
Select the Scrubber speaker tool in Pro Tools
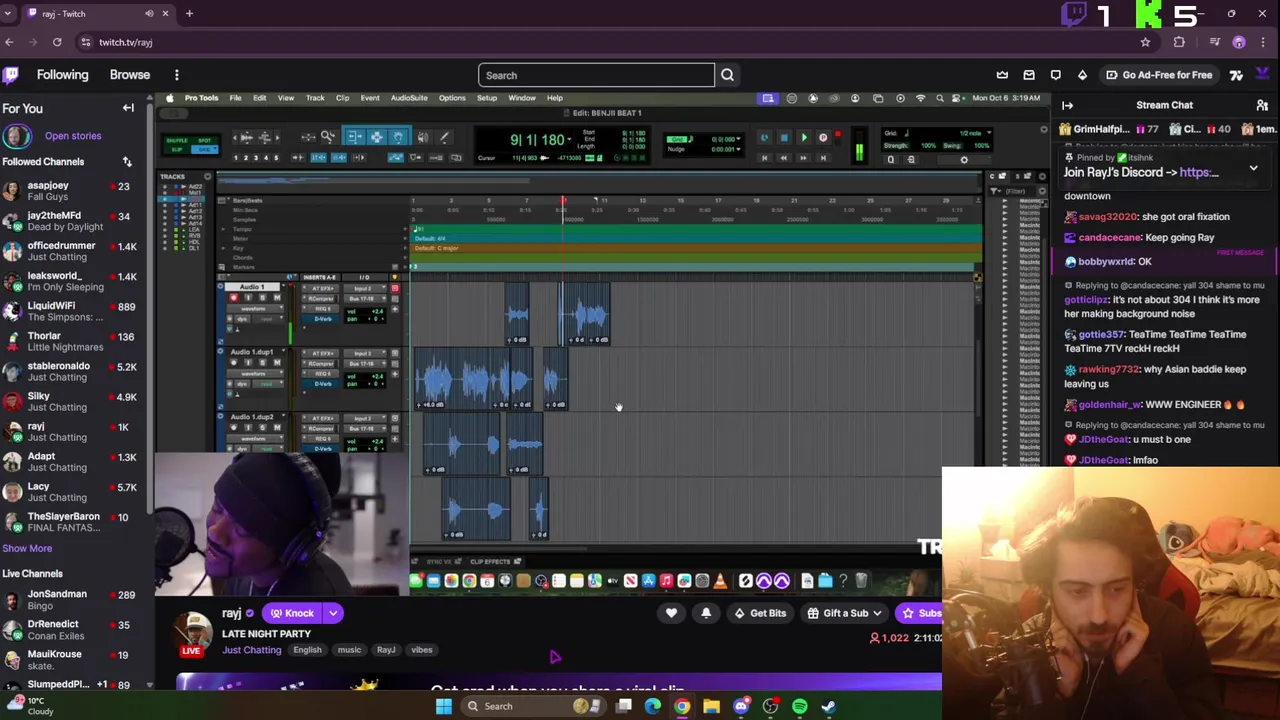(423, 137)
